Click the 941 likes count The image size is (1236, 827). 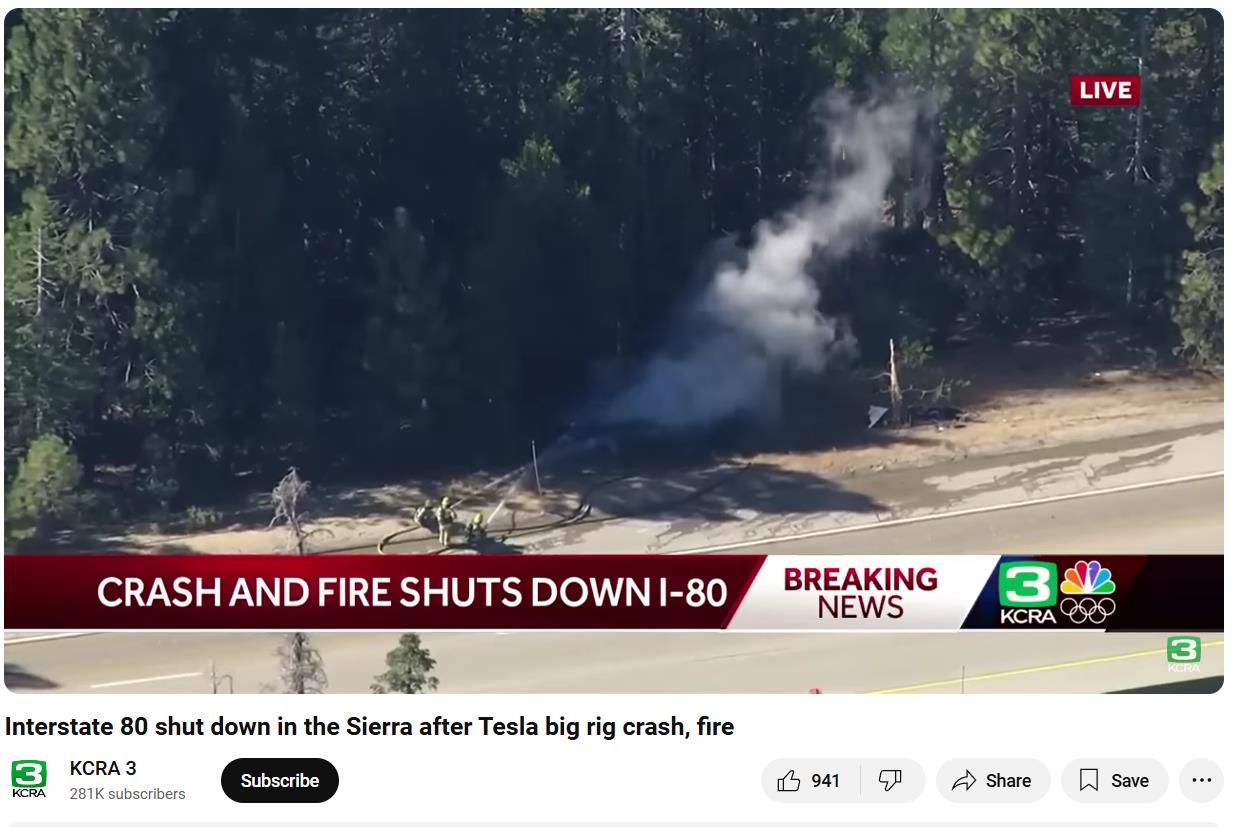(826, 781)
